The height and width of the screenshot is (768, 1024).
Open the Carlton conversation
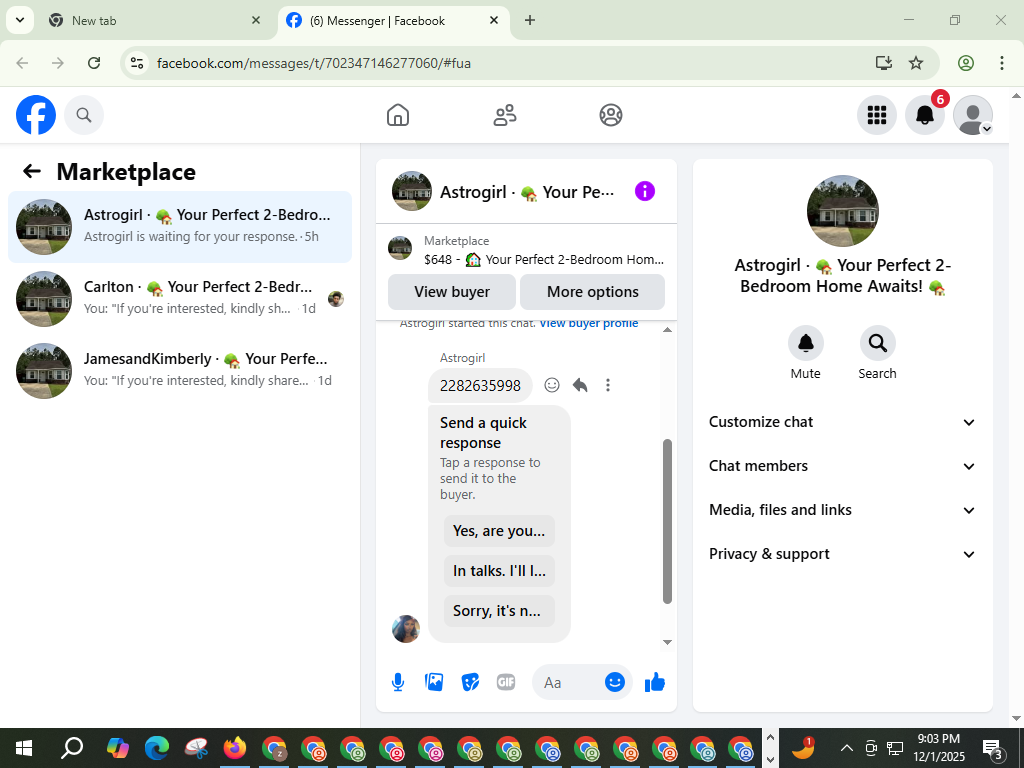(180, 298)
